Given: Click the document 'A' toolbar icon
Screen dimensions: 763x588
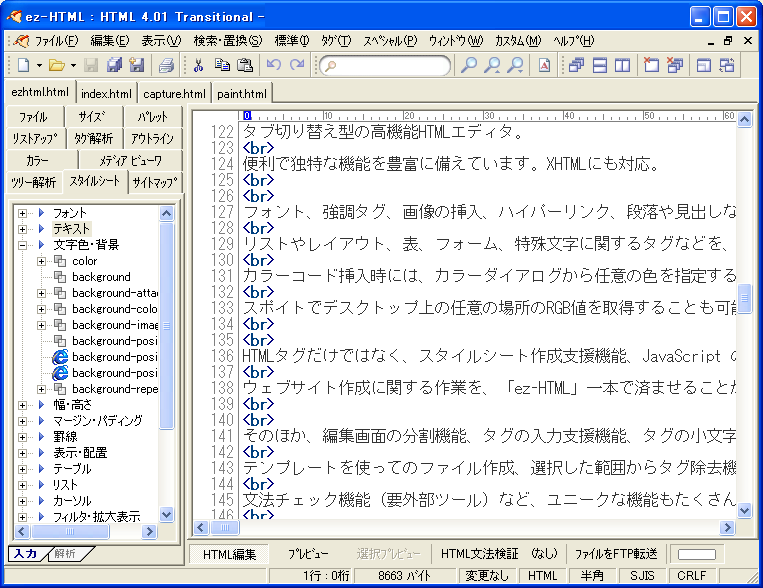Looking at the screenshot, I should pyautogui.click(x=545, y=65).
